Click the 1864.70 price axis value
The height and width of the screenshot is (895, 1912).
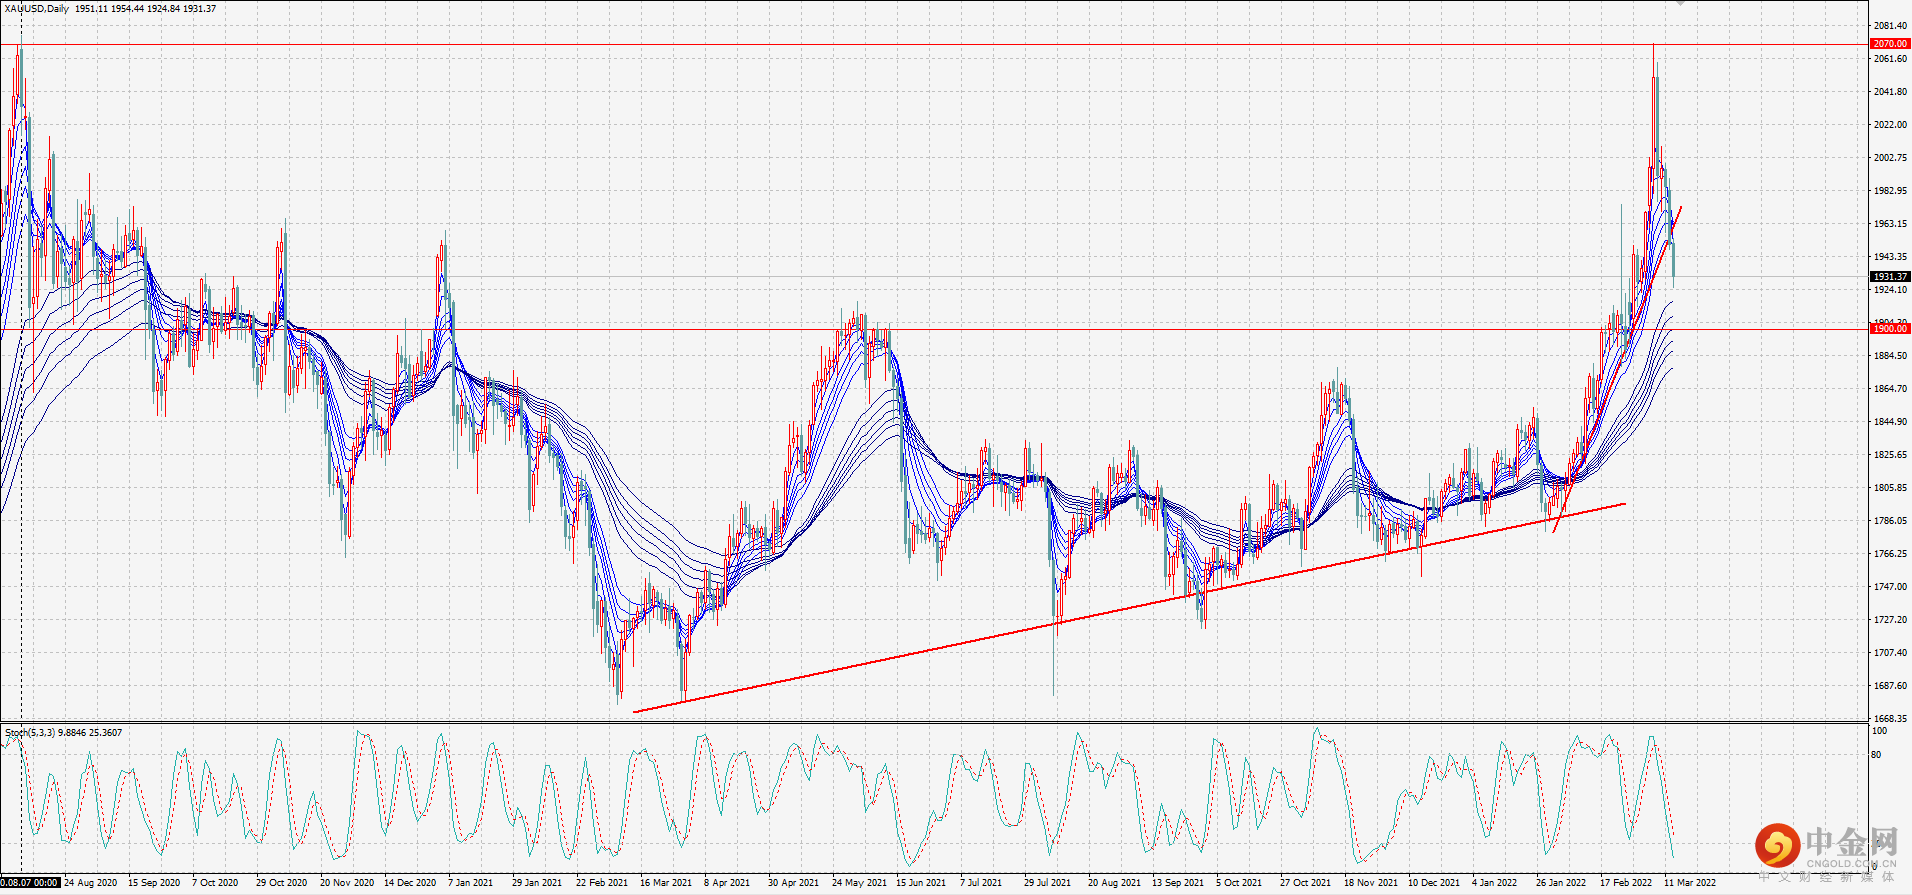1890,389
